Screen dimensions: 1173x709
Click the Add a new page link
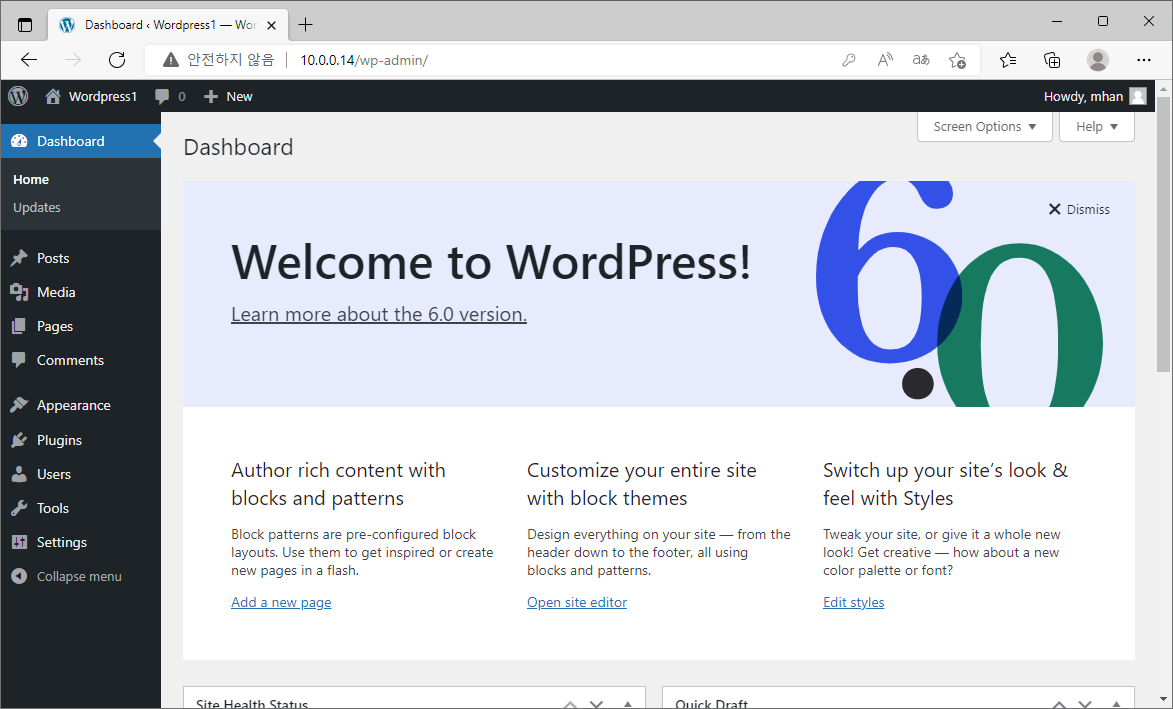(281, 602)
